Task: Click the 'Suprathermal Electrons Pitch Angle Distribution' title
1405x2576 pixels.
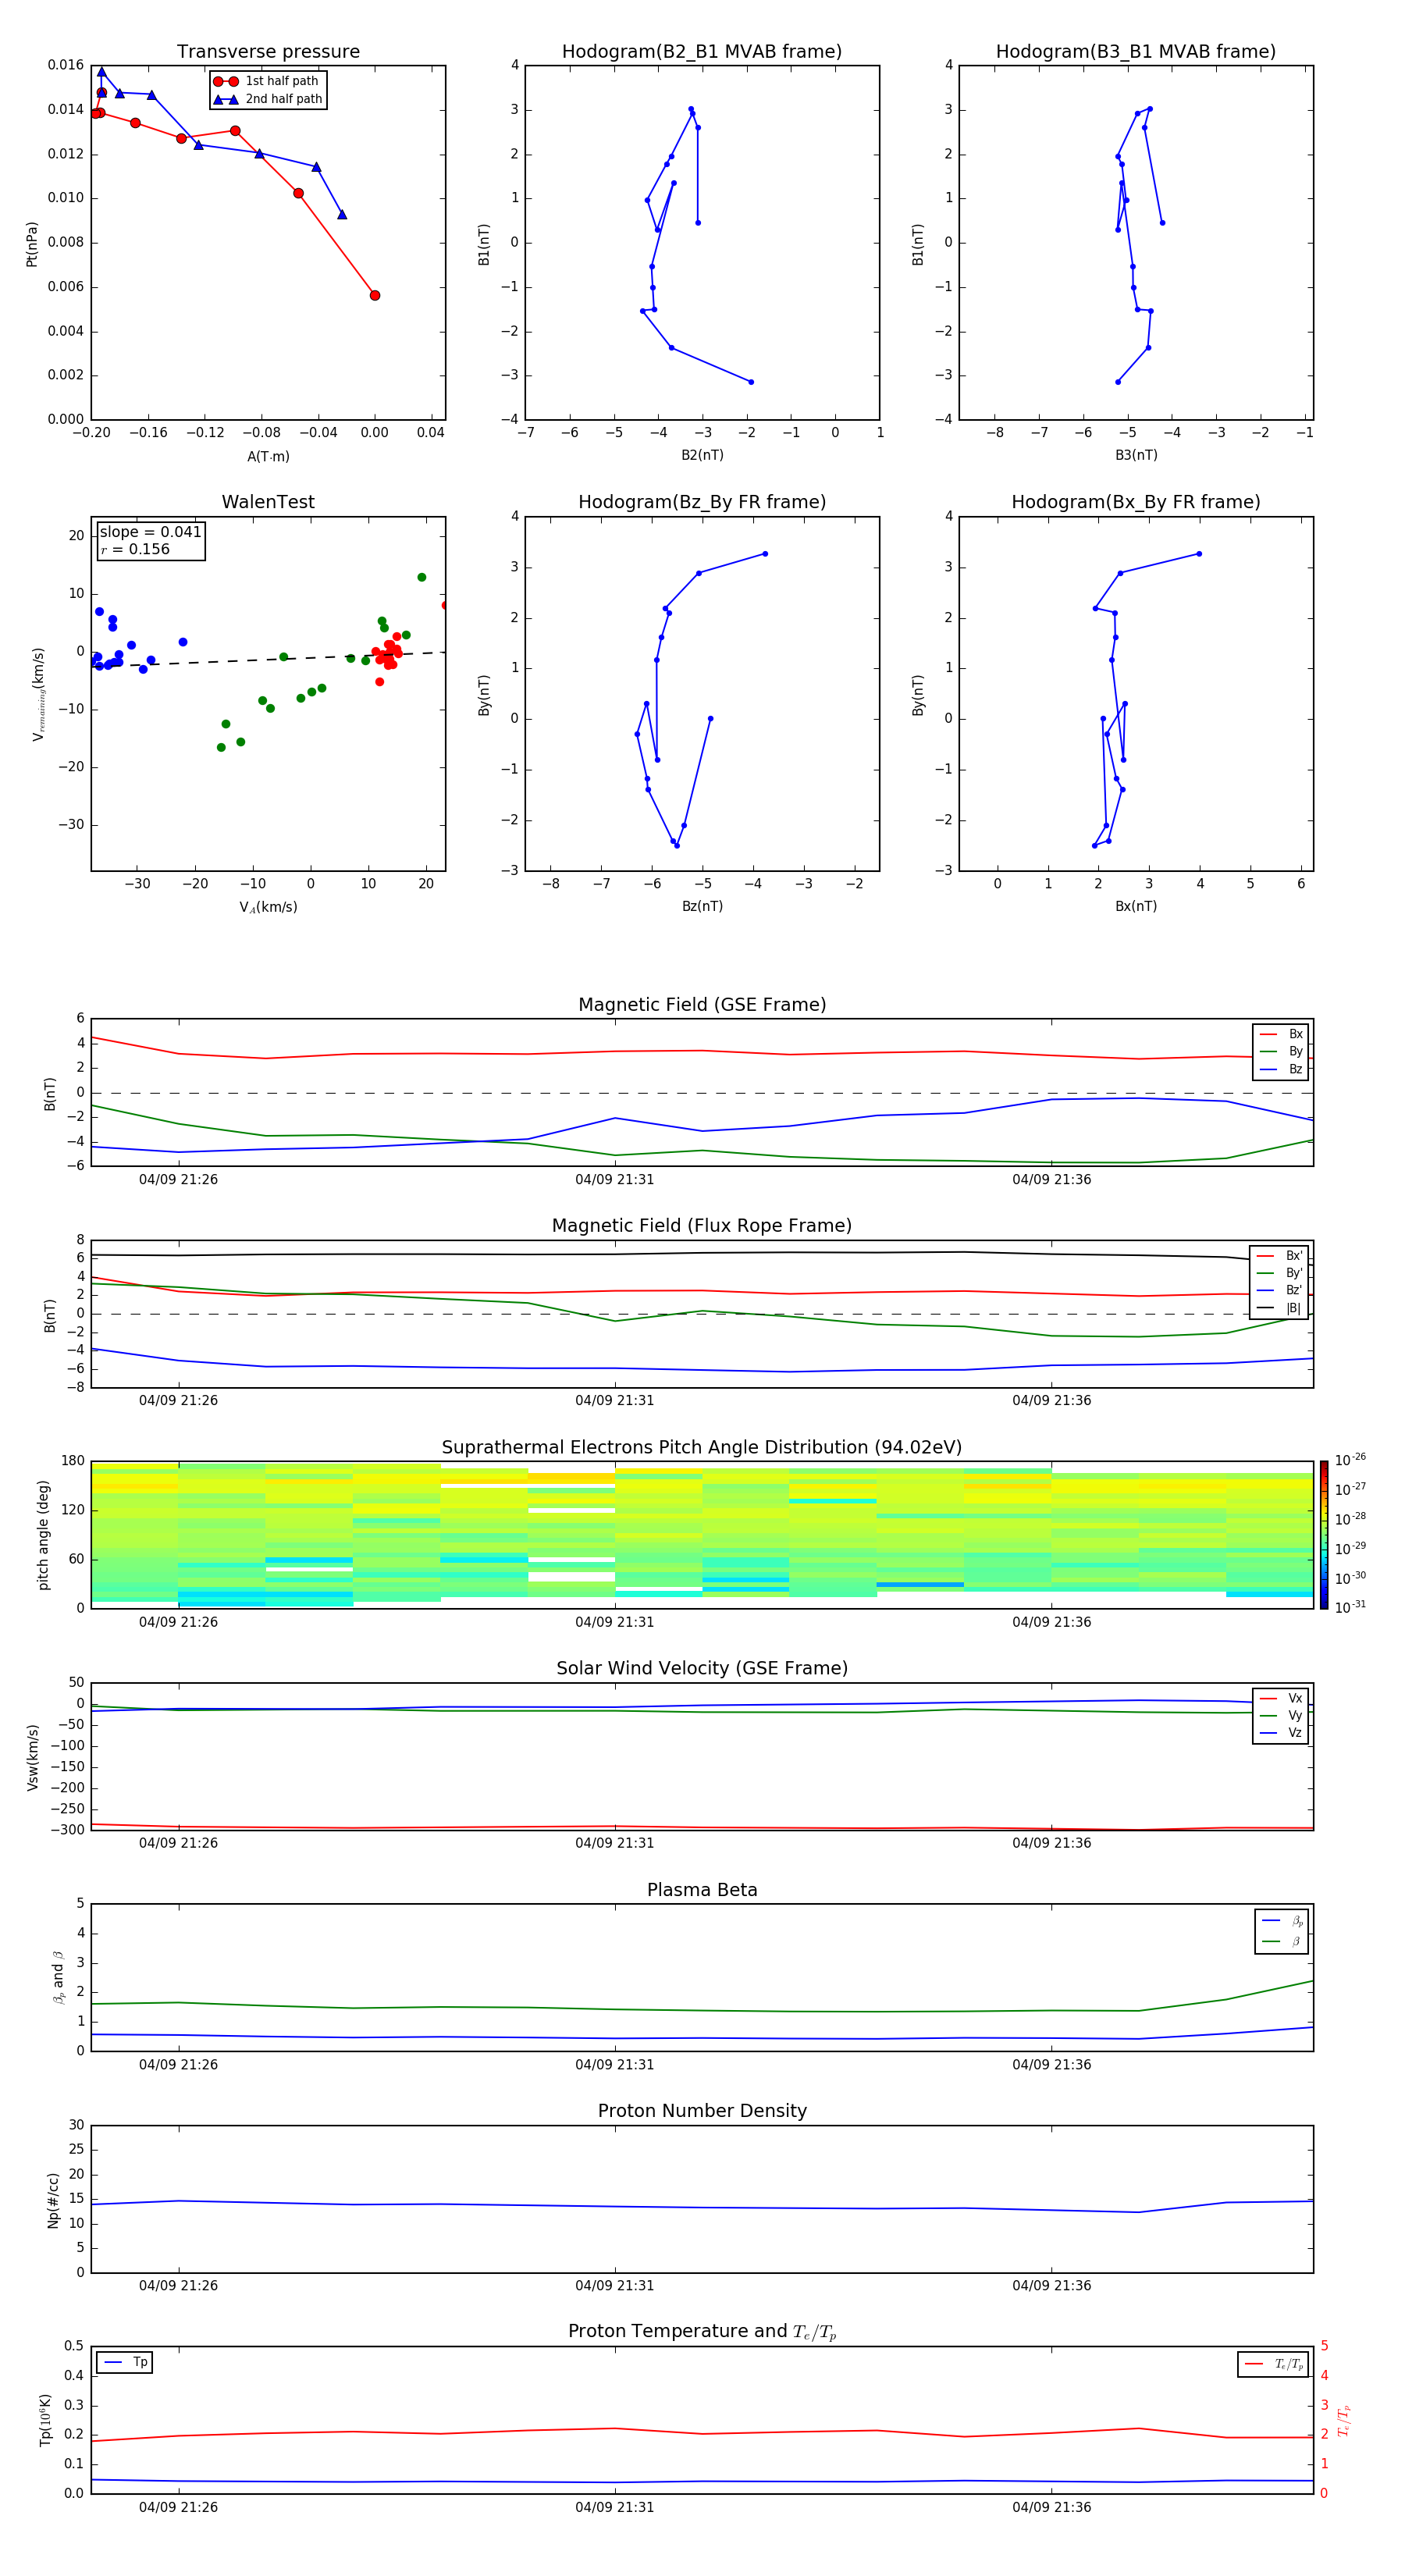Action: coord(702,1448)
